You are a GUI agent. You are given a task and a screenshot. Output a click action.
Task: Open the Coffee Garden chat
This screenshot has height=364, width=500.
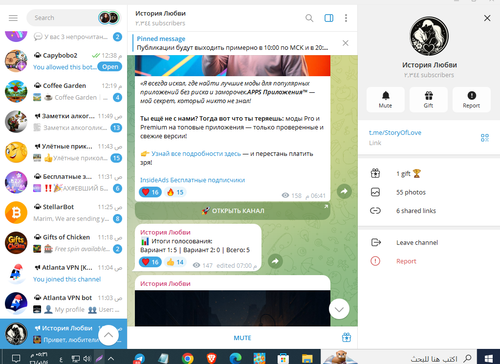63,91
